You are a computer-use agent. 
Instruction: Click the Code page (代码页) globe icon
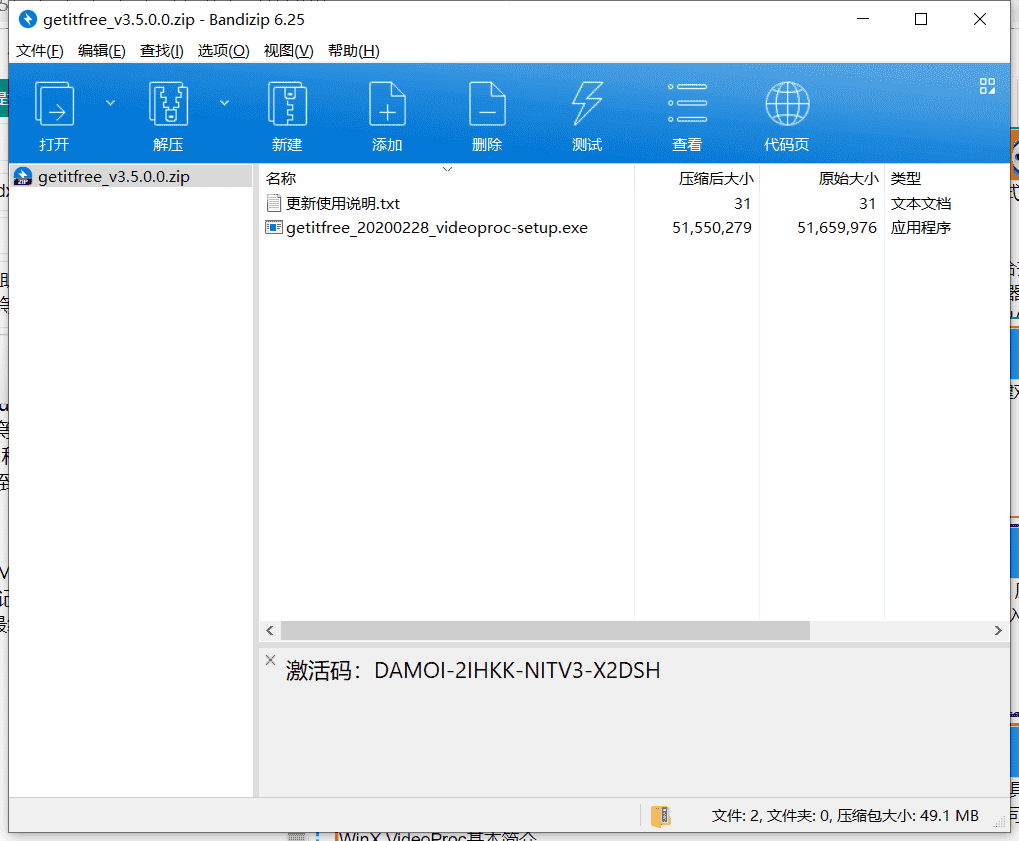(787, 103)
